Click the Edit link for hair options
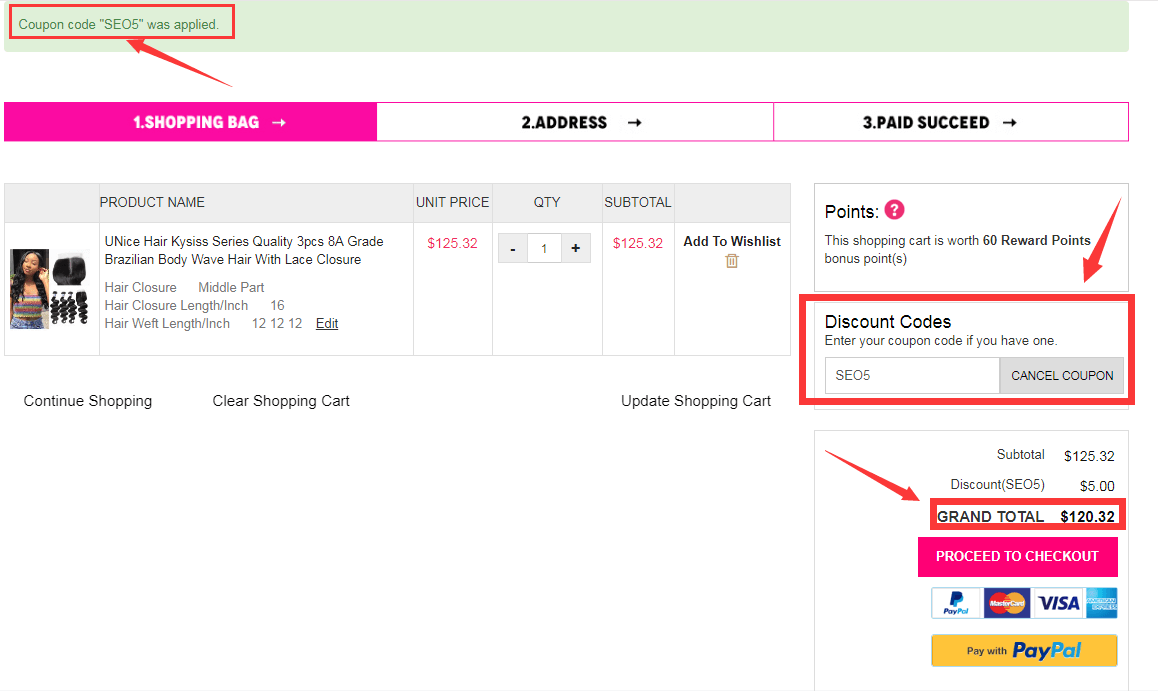Screen dimensions: 1158x691 click(x=327, y=323)
